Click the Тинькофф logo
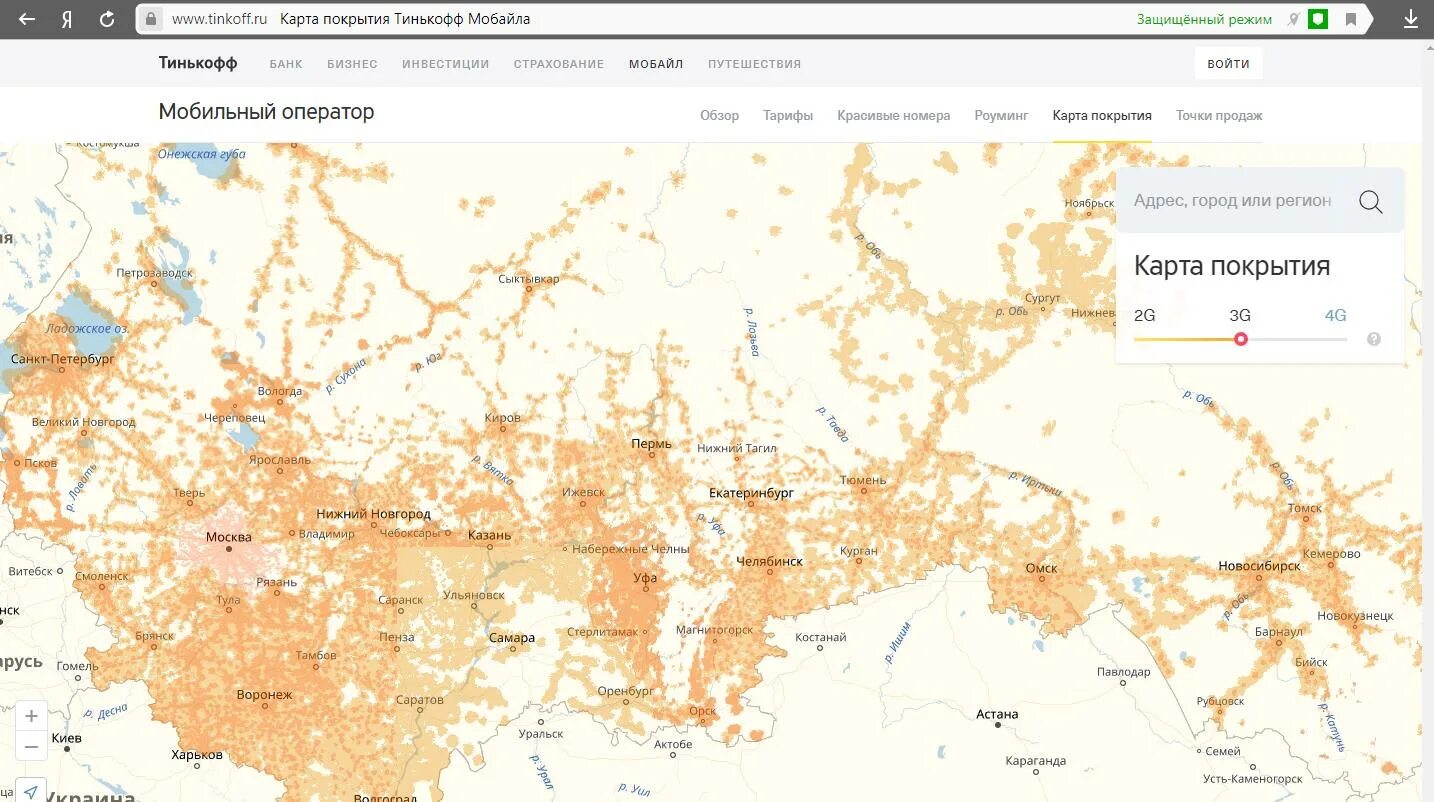This screenshot has height=802, width=1434. pos(198,63)
